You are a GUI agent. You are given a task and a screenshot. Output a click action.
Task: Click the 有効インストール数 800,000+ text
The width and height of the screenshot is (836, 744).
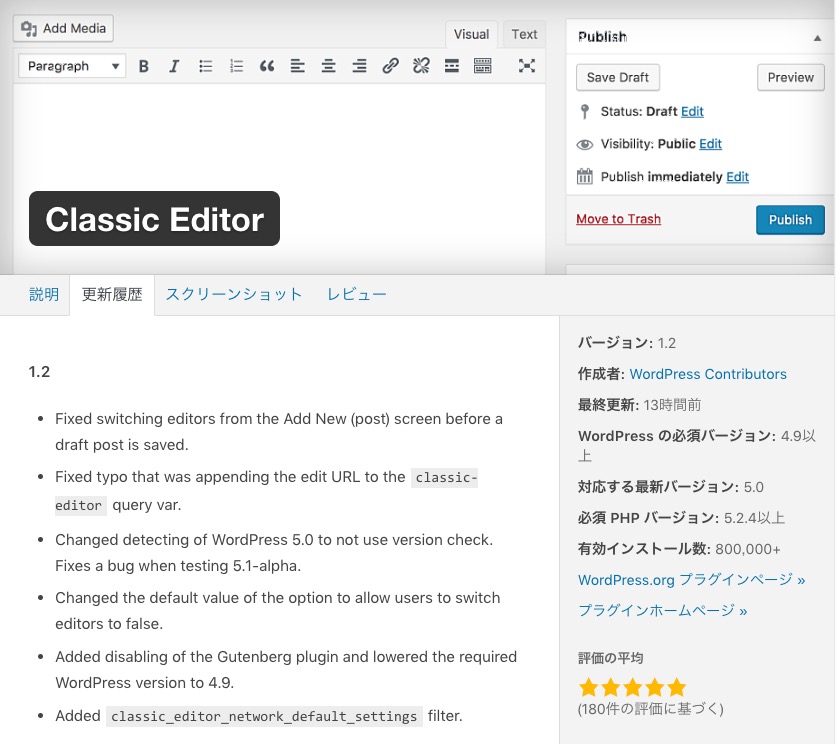coord(679,549)
